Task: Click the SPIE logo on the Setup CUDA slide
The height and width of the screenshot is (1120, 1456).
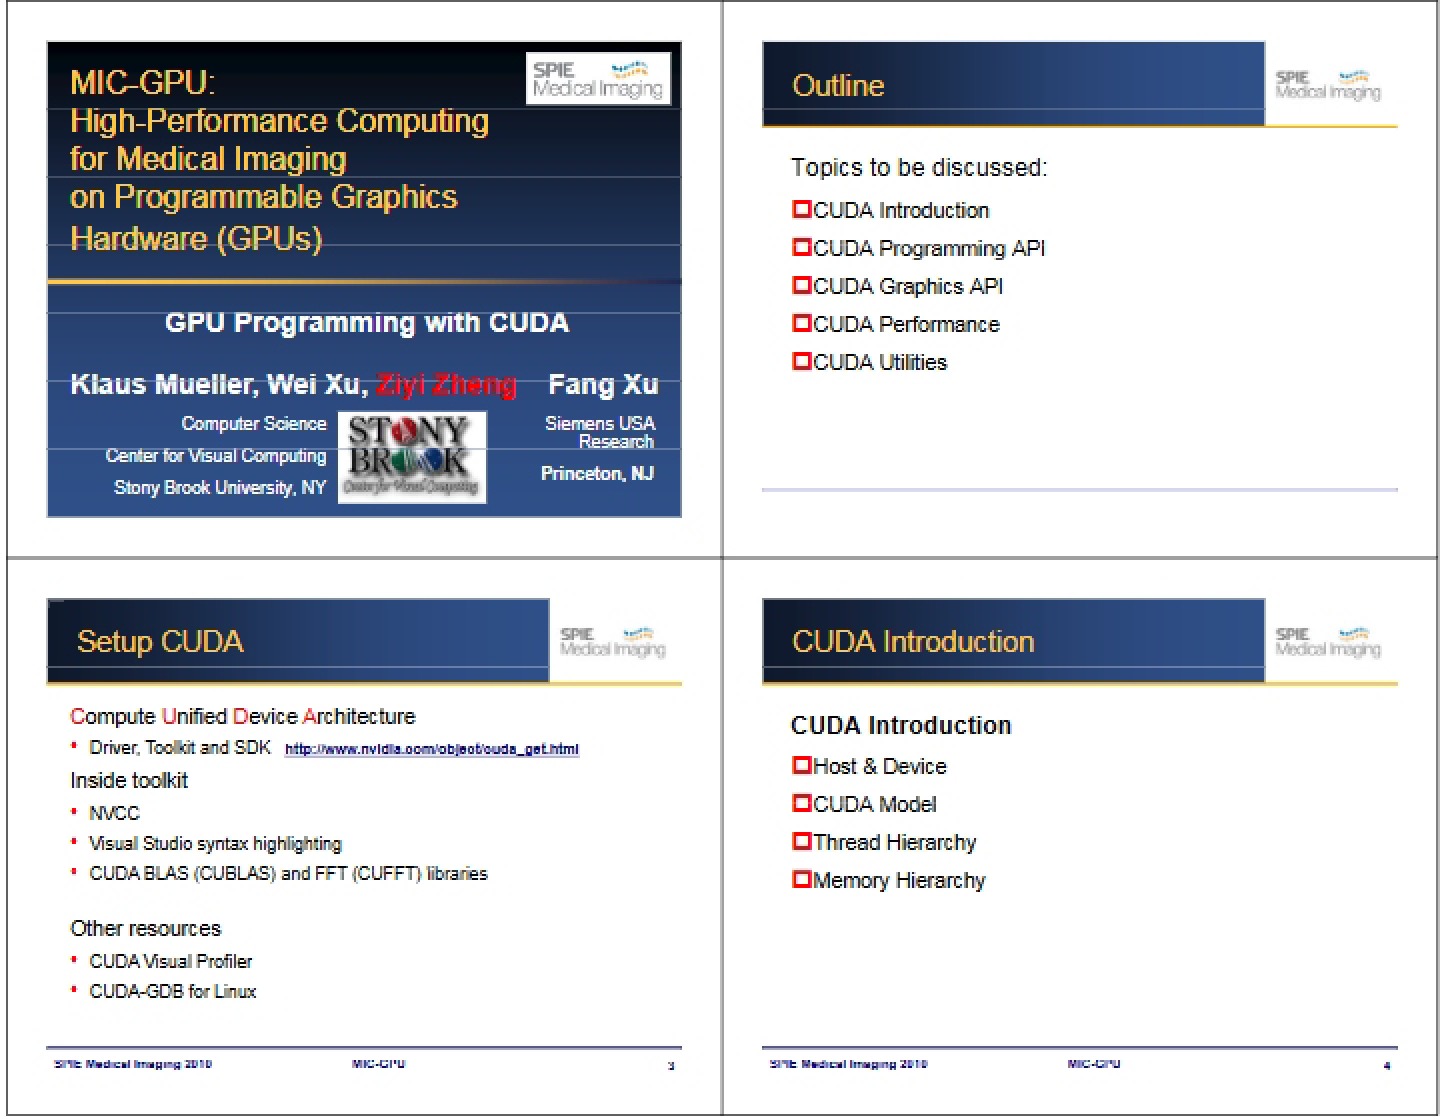Action: (x=613, y=642)
